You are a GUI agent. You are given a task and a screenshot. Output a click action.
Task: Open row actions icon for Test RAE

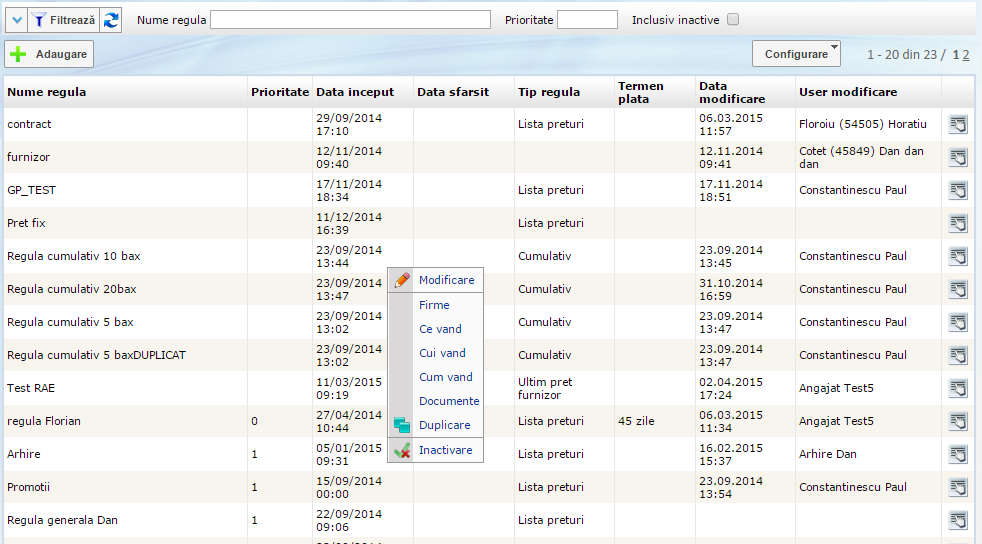[x=958, y=388]
